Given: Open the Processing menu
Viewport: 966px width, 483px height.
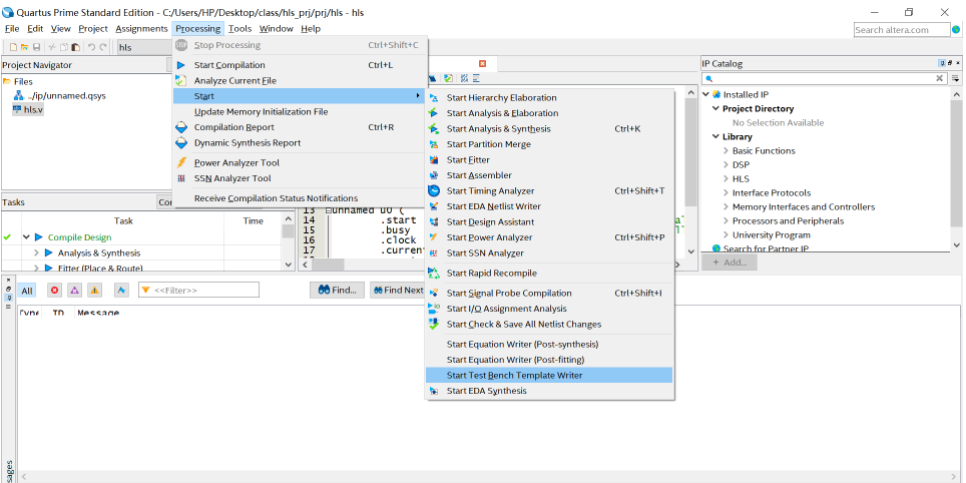Looking at the screenshot, I should point(197,28).
